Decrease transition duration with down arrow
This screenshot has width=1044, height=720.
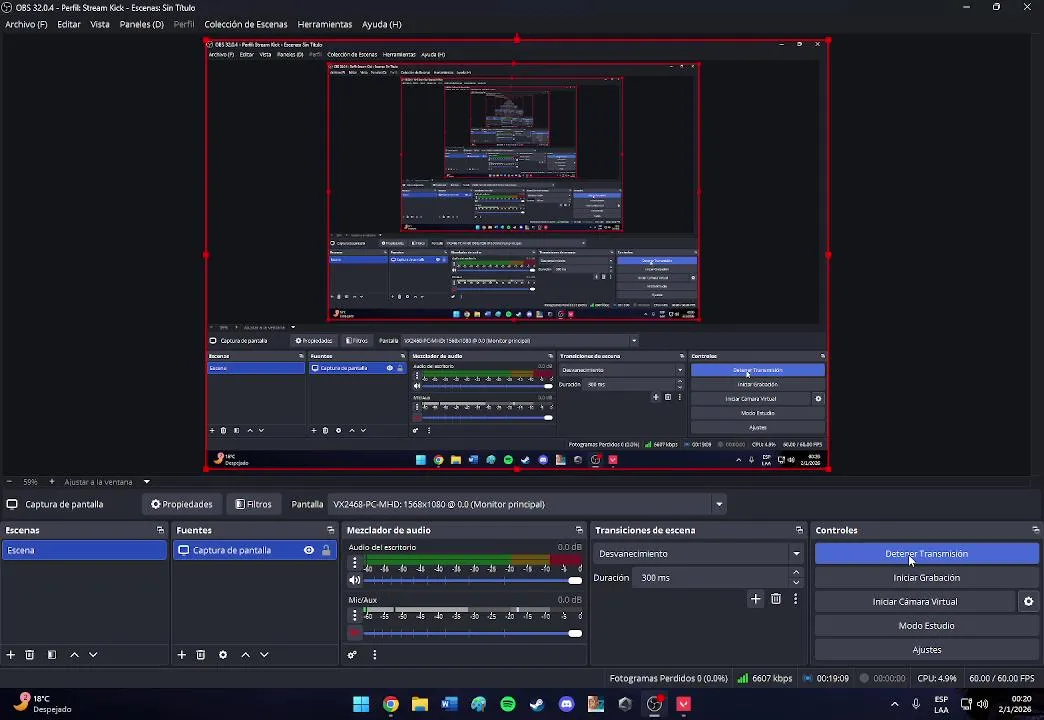click(796, 583)
